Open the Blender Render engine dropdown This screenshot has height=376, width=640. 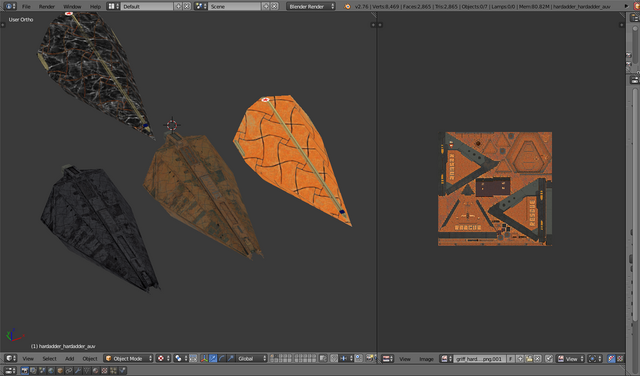pyautogui.click(x=311, y=6)
